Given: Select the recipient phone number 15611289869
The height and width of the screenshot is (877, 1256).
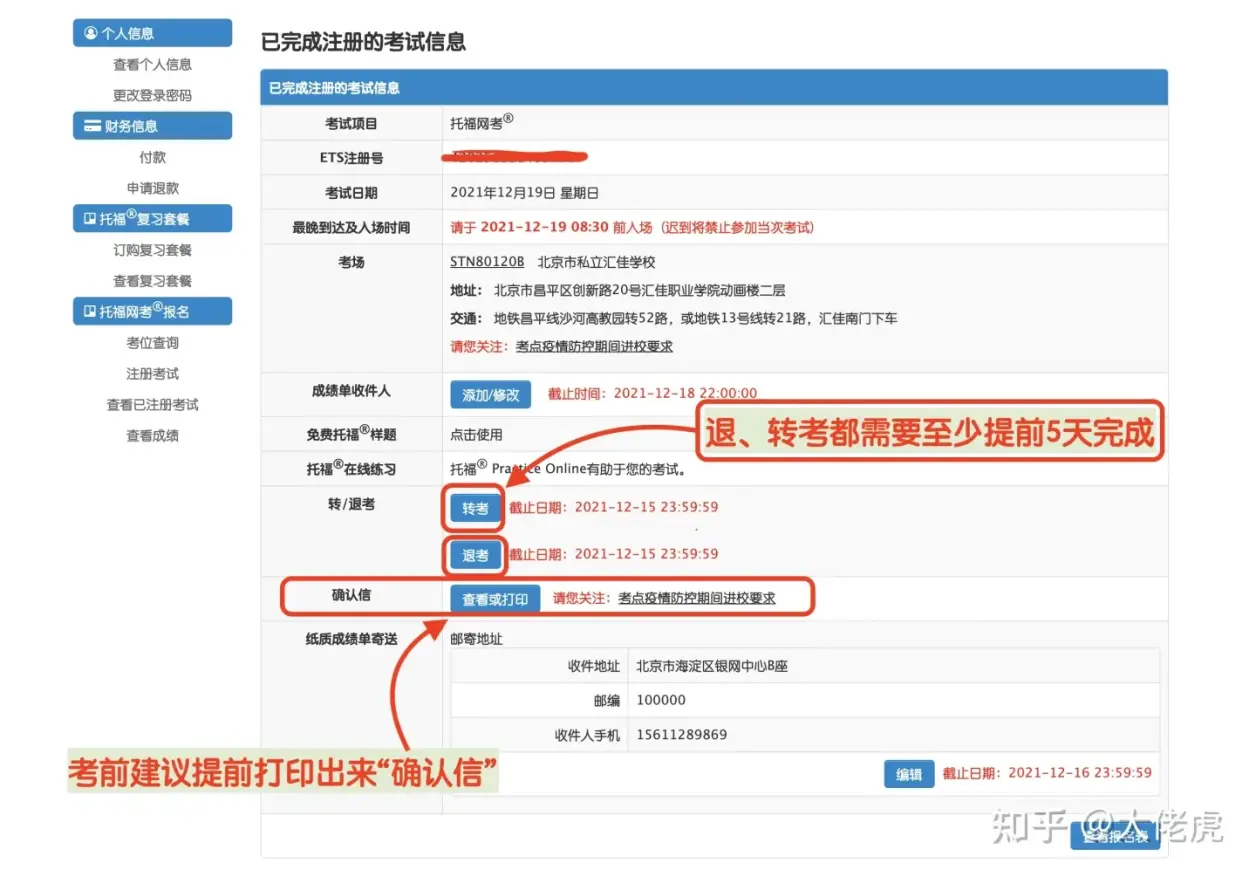Looking at the screenshot, I should [x=682, y=735].
